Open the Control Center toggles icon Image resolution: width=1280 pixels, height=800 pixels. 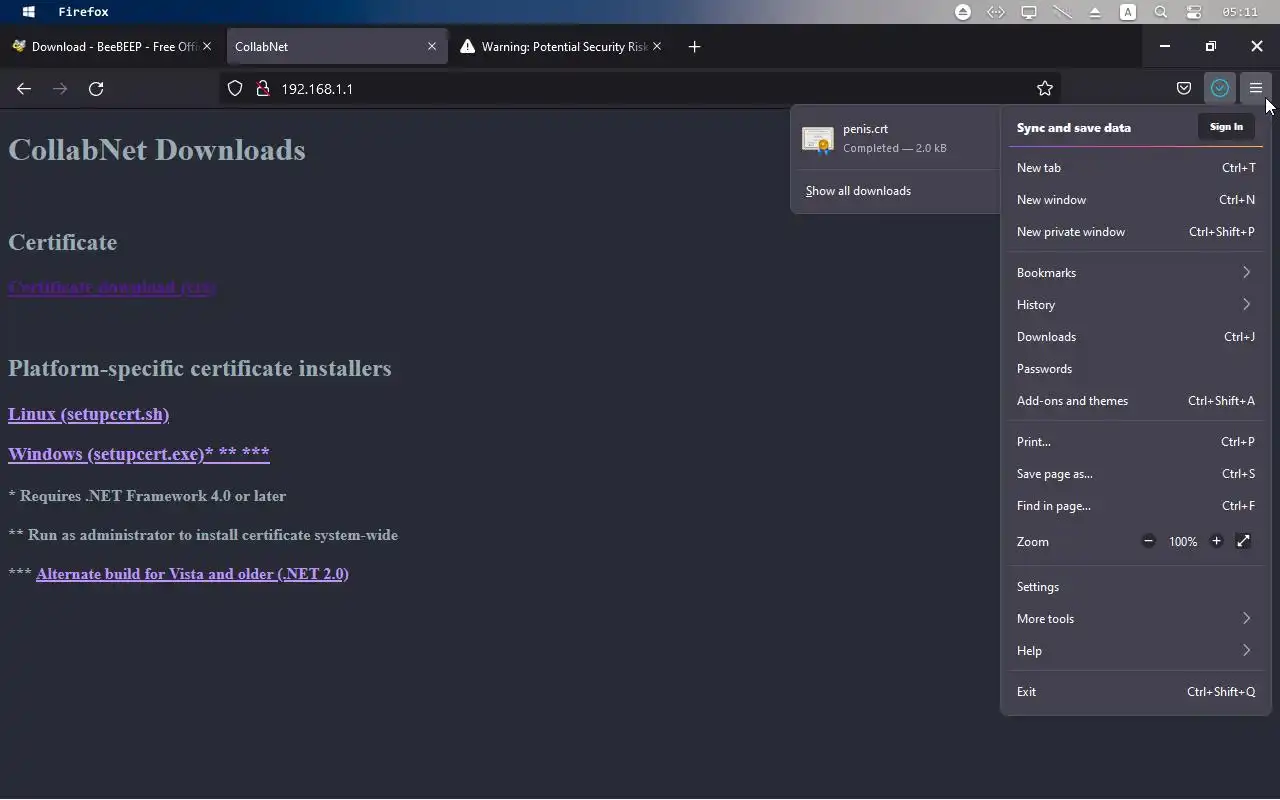tap(1193, 12)
